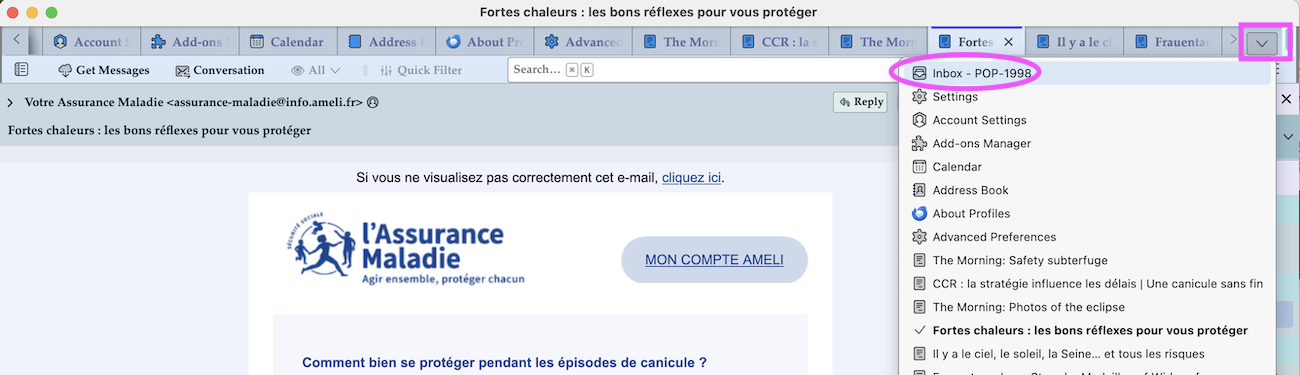Follow the cliquez ici link
This screenshot has height=375, width=1300.
691,178
